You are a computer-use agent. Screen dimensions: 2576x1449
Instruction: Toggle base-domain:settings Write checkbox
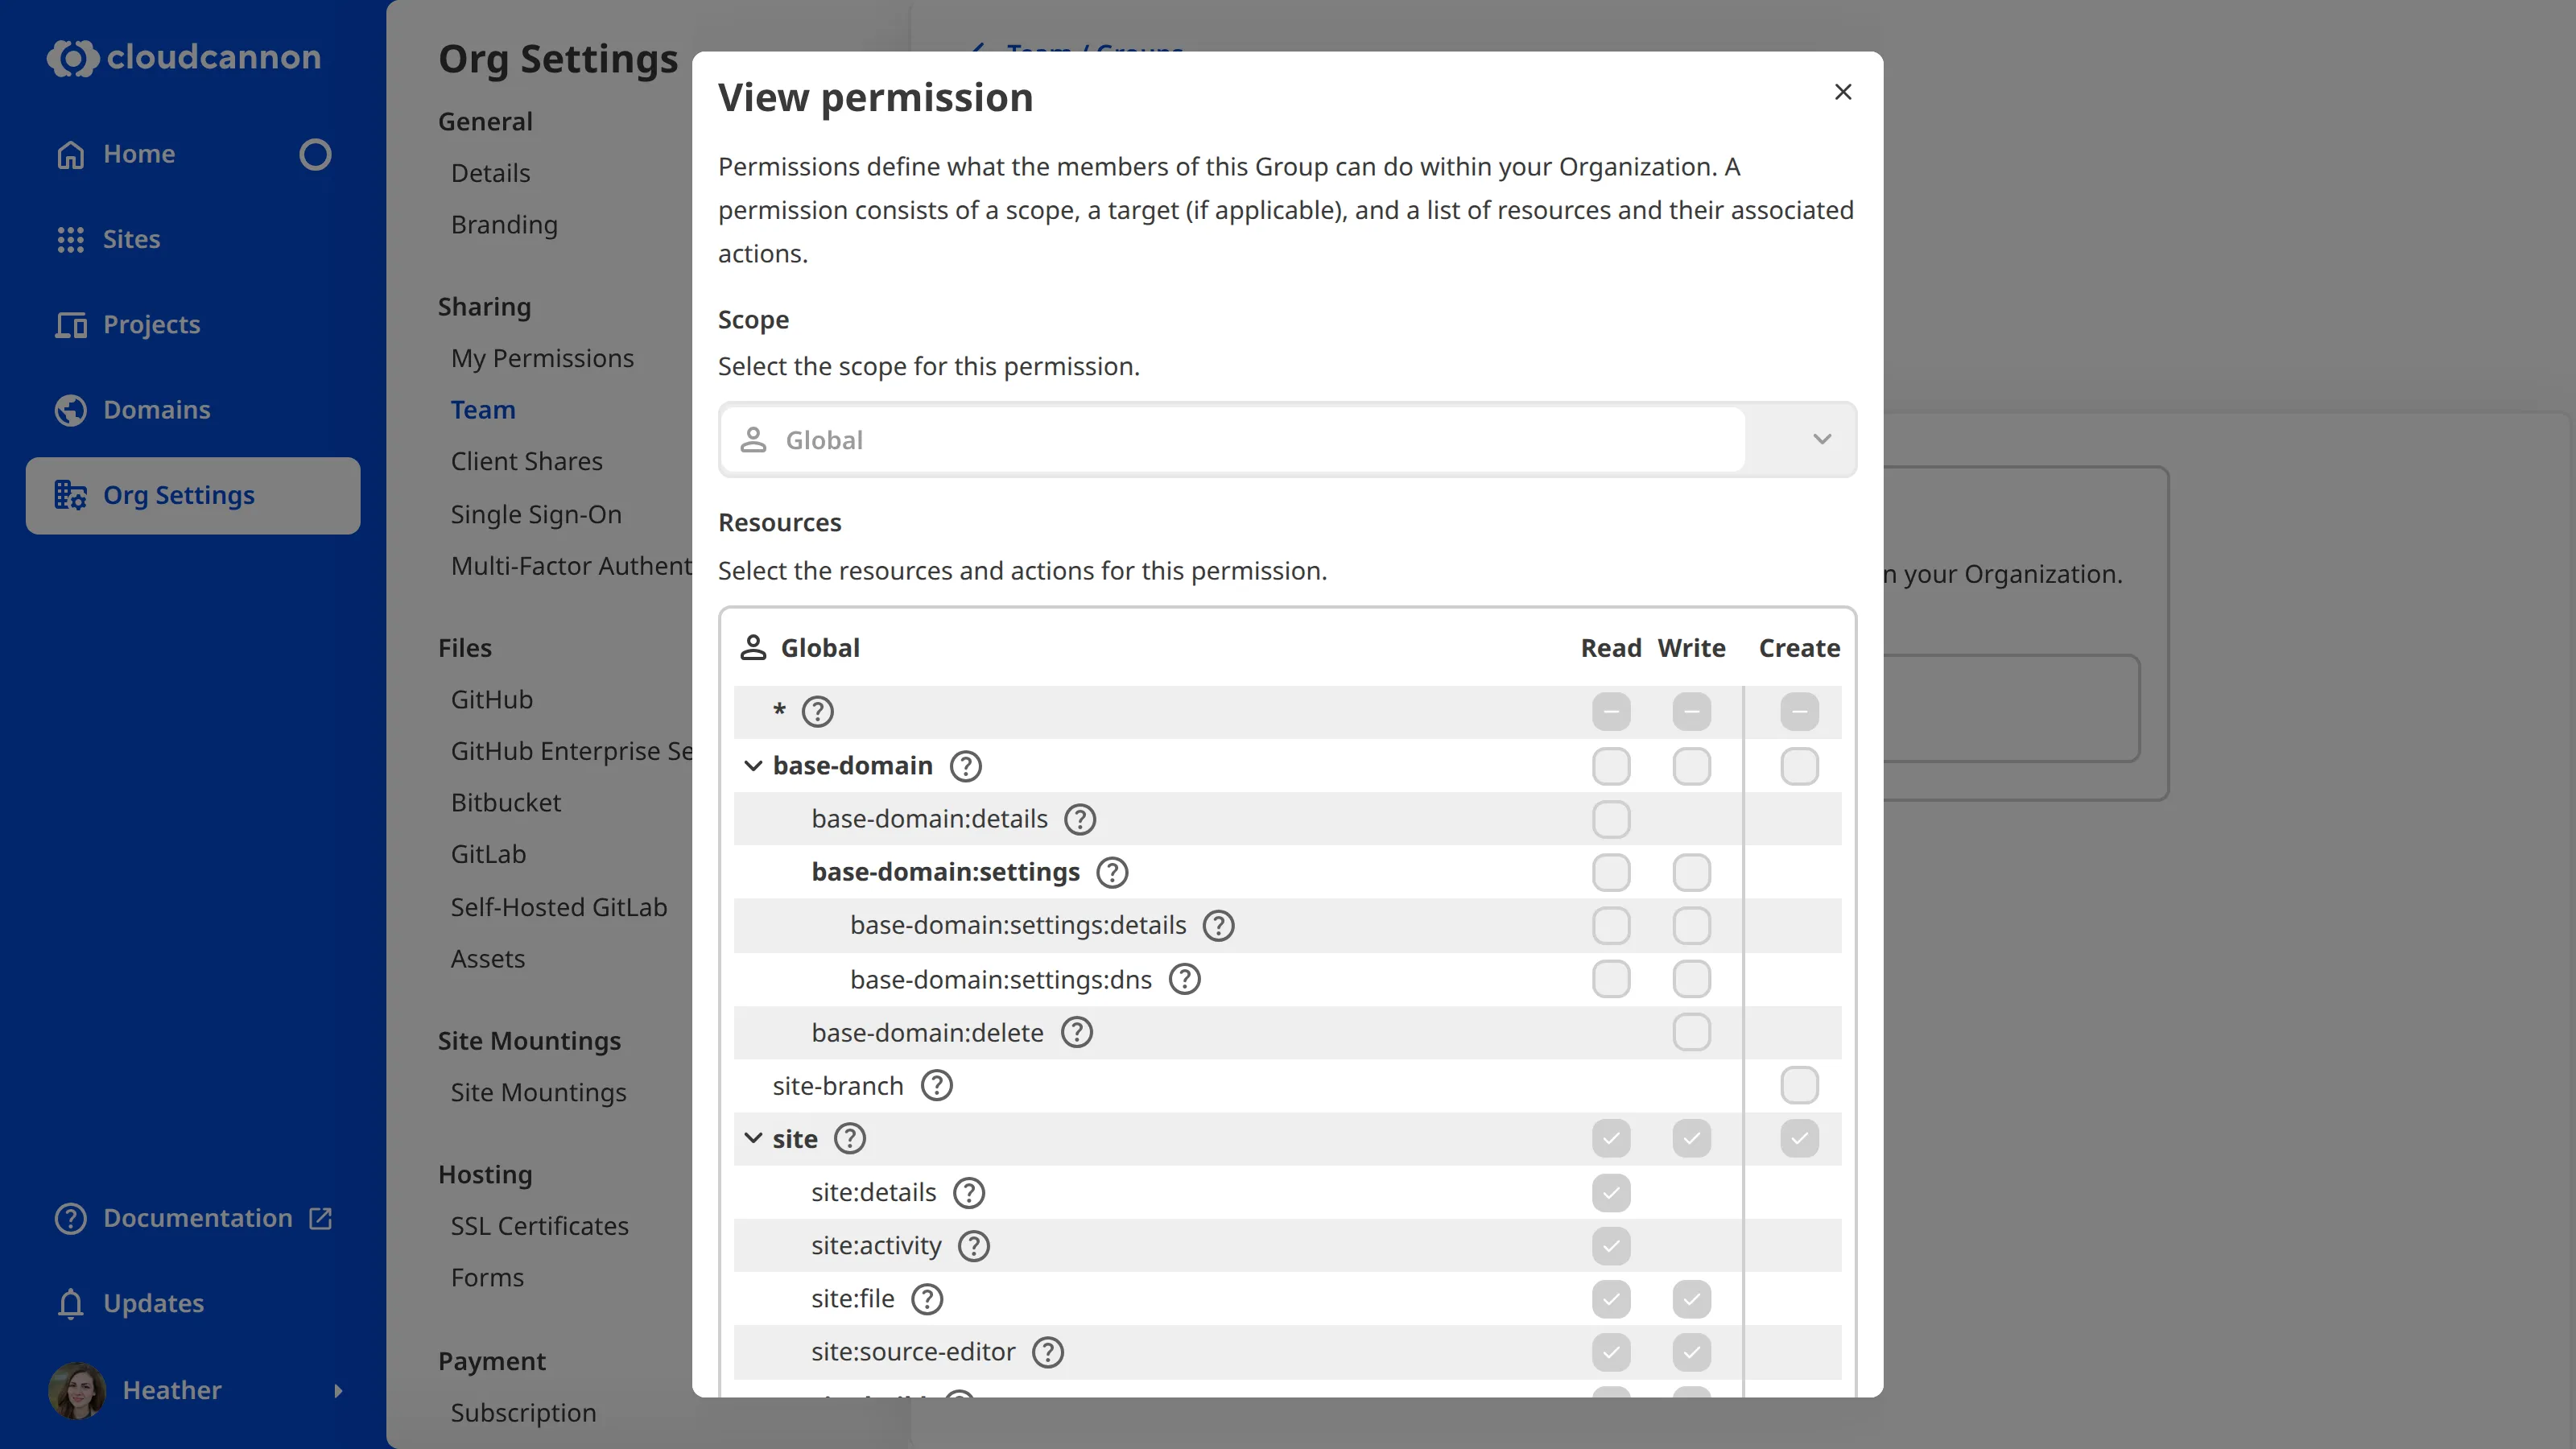point(1691,872)
